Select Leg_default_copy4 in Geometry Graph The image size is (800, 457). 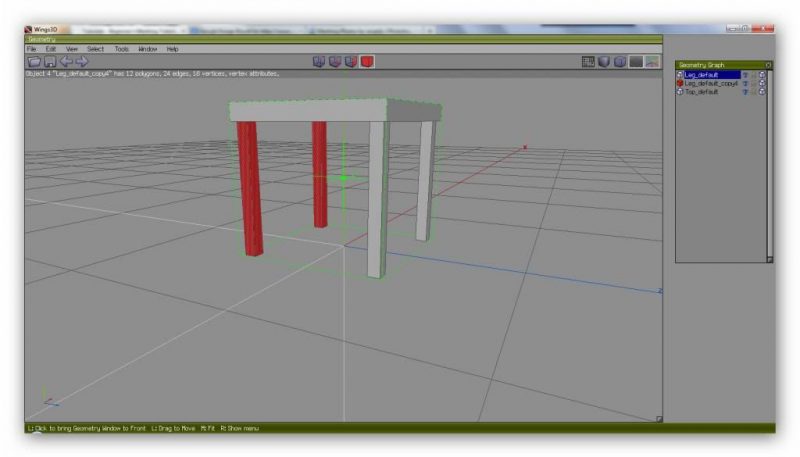[711, 84]
